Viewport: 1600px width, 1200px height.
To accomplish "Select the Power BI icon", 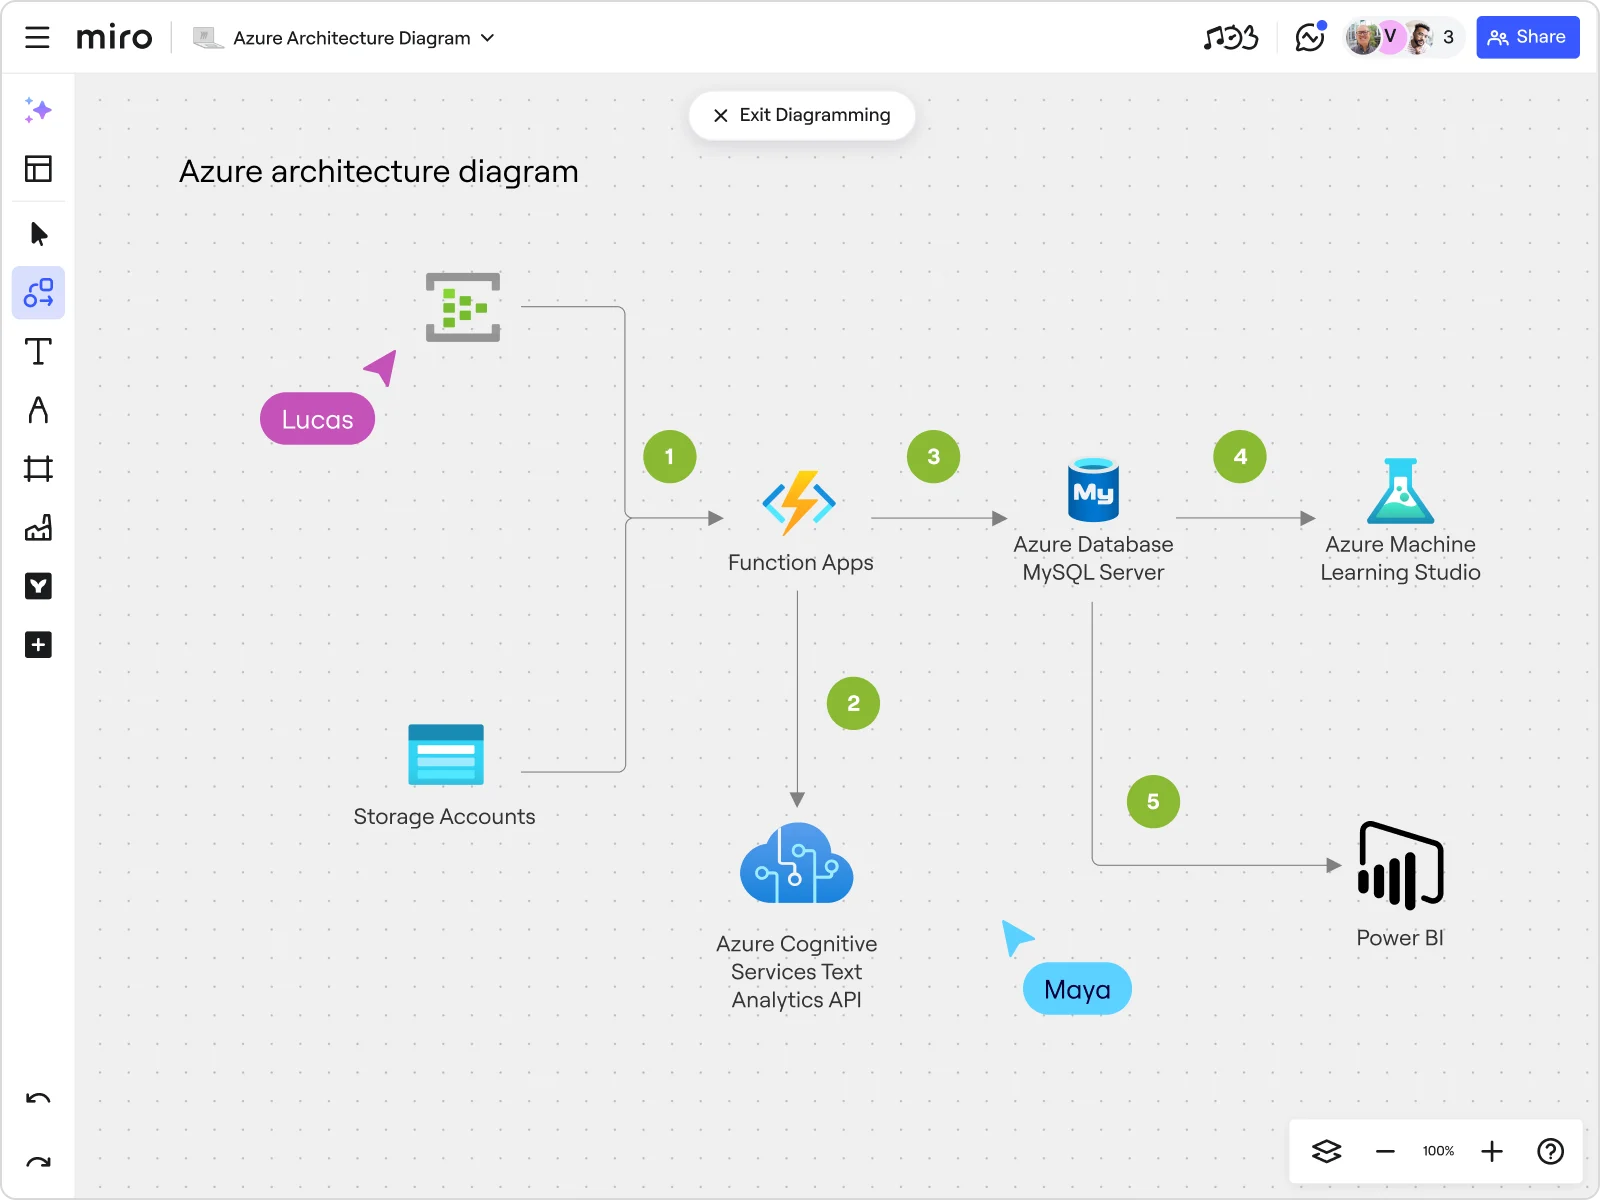I will (x=1400, y=866).
